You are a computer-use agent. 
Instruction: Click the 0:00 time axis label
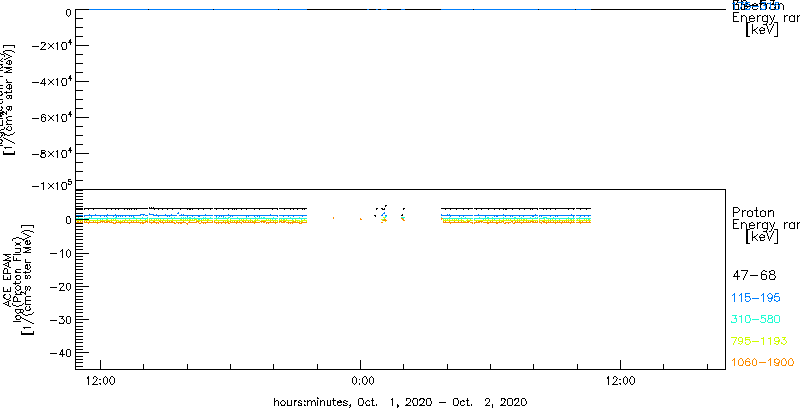(x=361, y=380)
